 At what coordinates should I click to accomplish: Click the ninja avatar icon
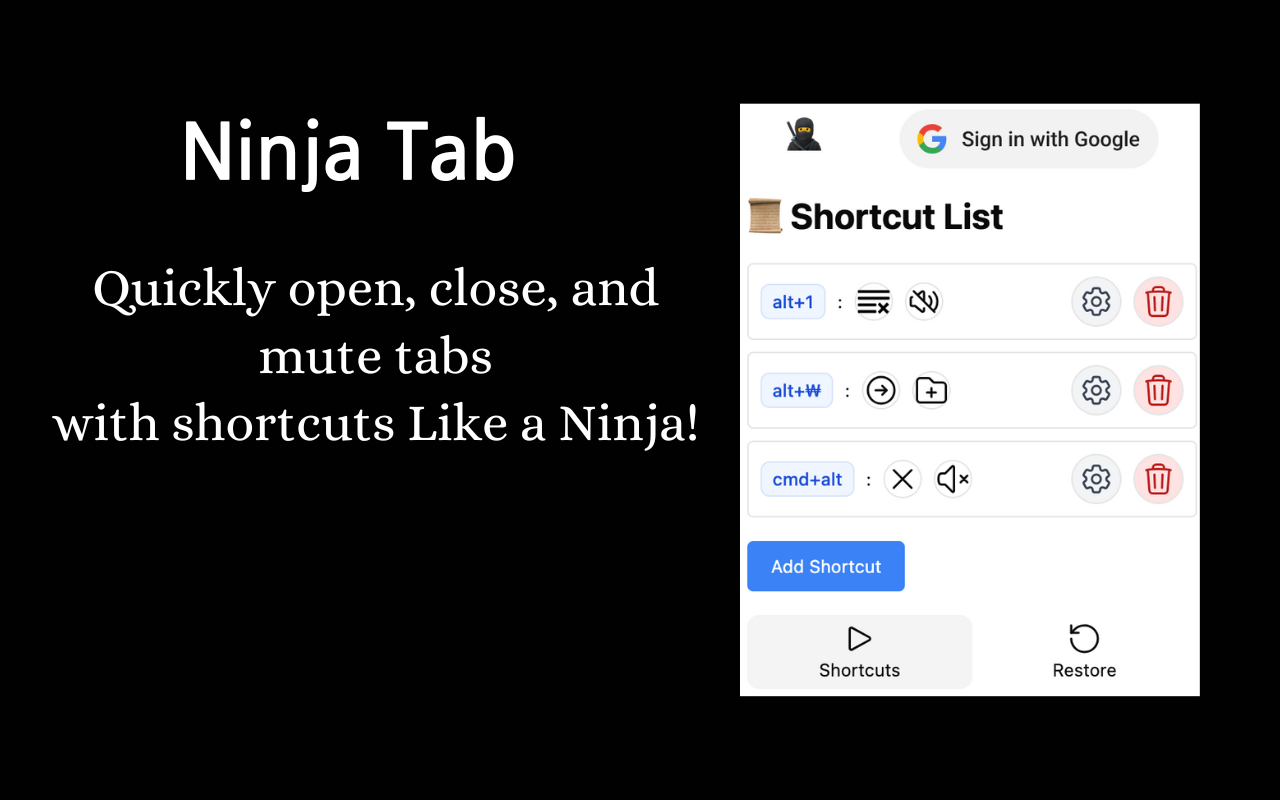coord(804,135)
